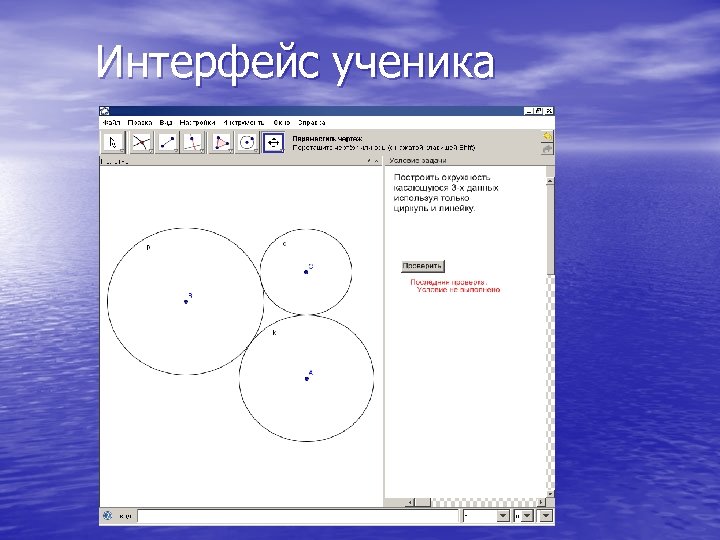The width and height of the screenshot is (720, 540).
Task: Maximize the application window
Action: click(x=539, y=111)
